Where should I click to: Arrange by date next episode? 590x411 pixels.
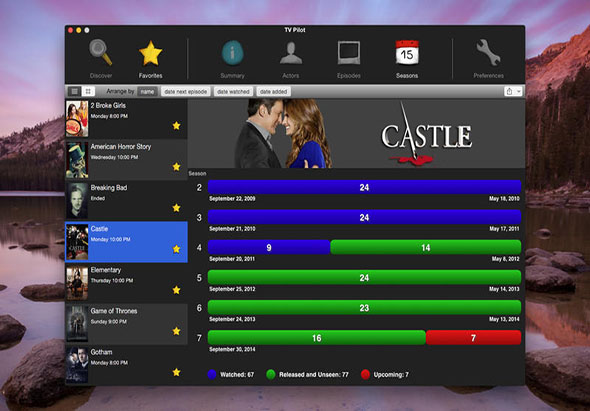pyautogui.click(x=186, y=91)
